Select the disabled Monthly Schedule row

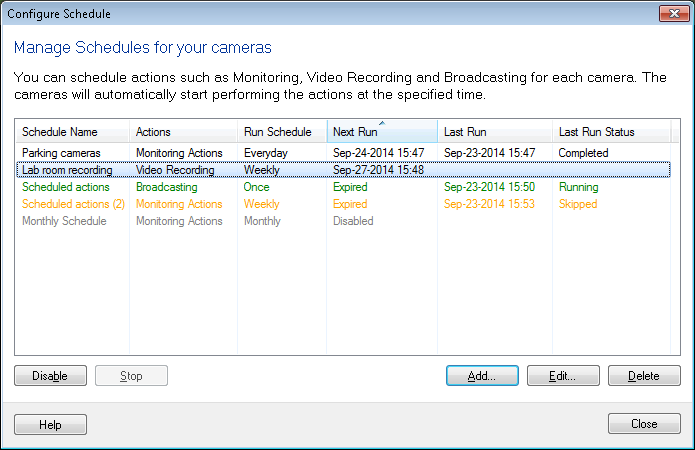pyautogui.click(x=64, y=221)
